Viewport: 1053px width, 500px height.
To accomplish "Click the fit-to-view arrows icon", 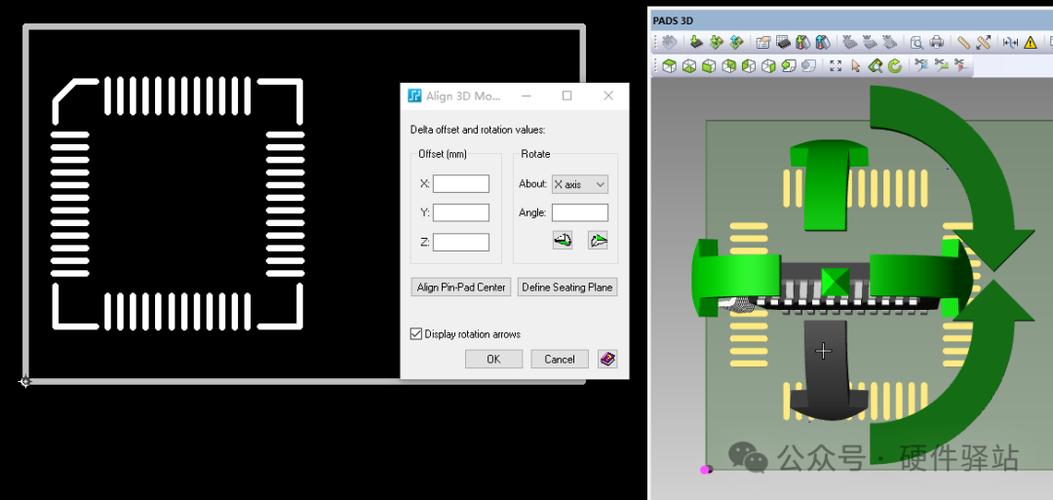I will [x=835, y=66].
